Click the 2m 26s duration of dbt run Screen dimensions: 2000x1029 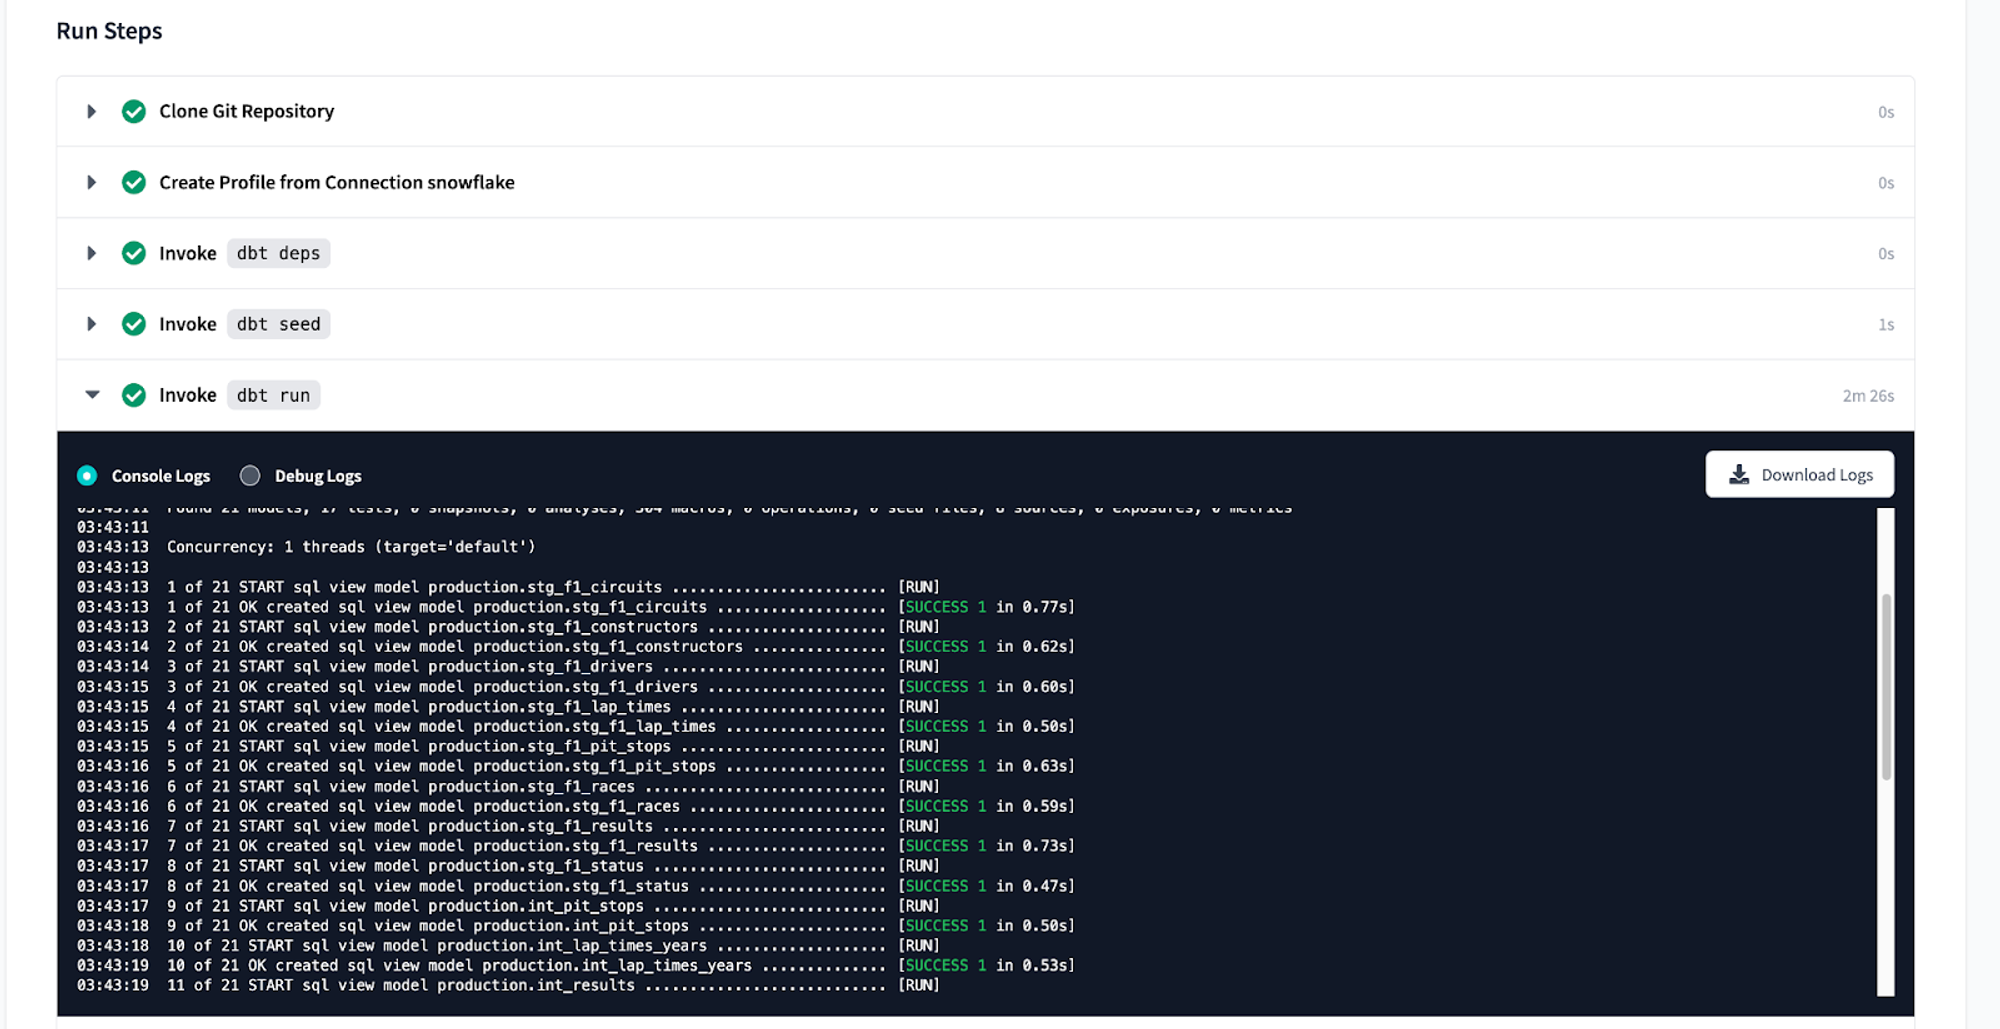pyautogui.click(x=1867, y=396)
